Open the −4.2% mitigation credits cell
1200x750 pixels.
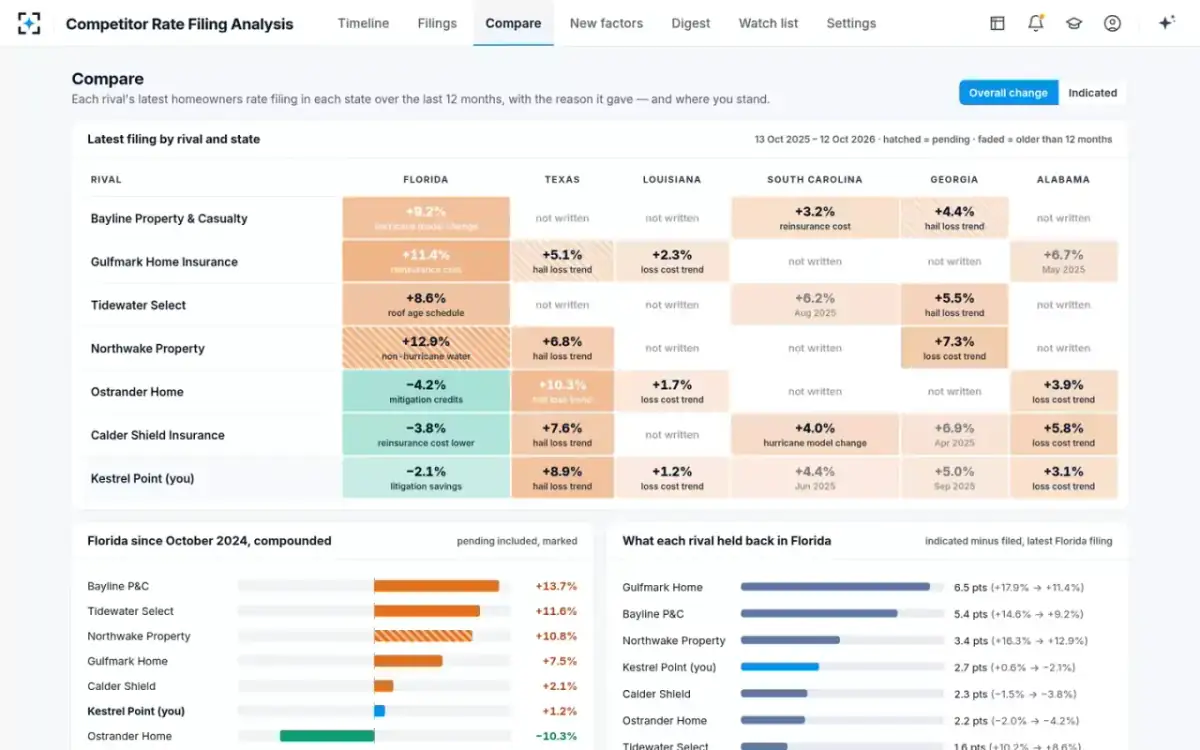[426, 392]
